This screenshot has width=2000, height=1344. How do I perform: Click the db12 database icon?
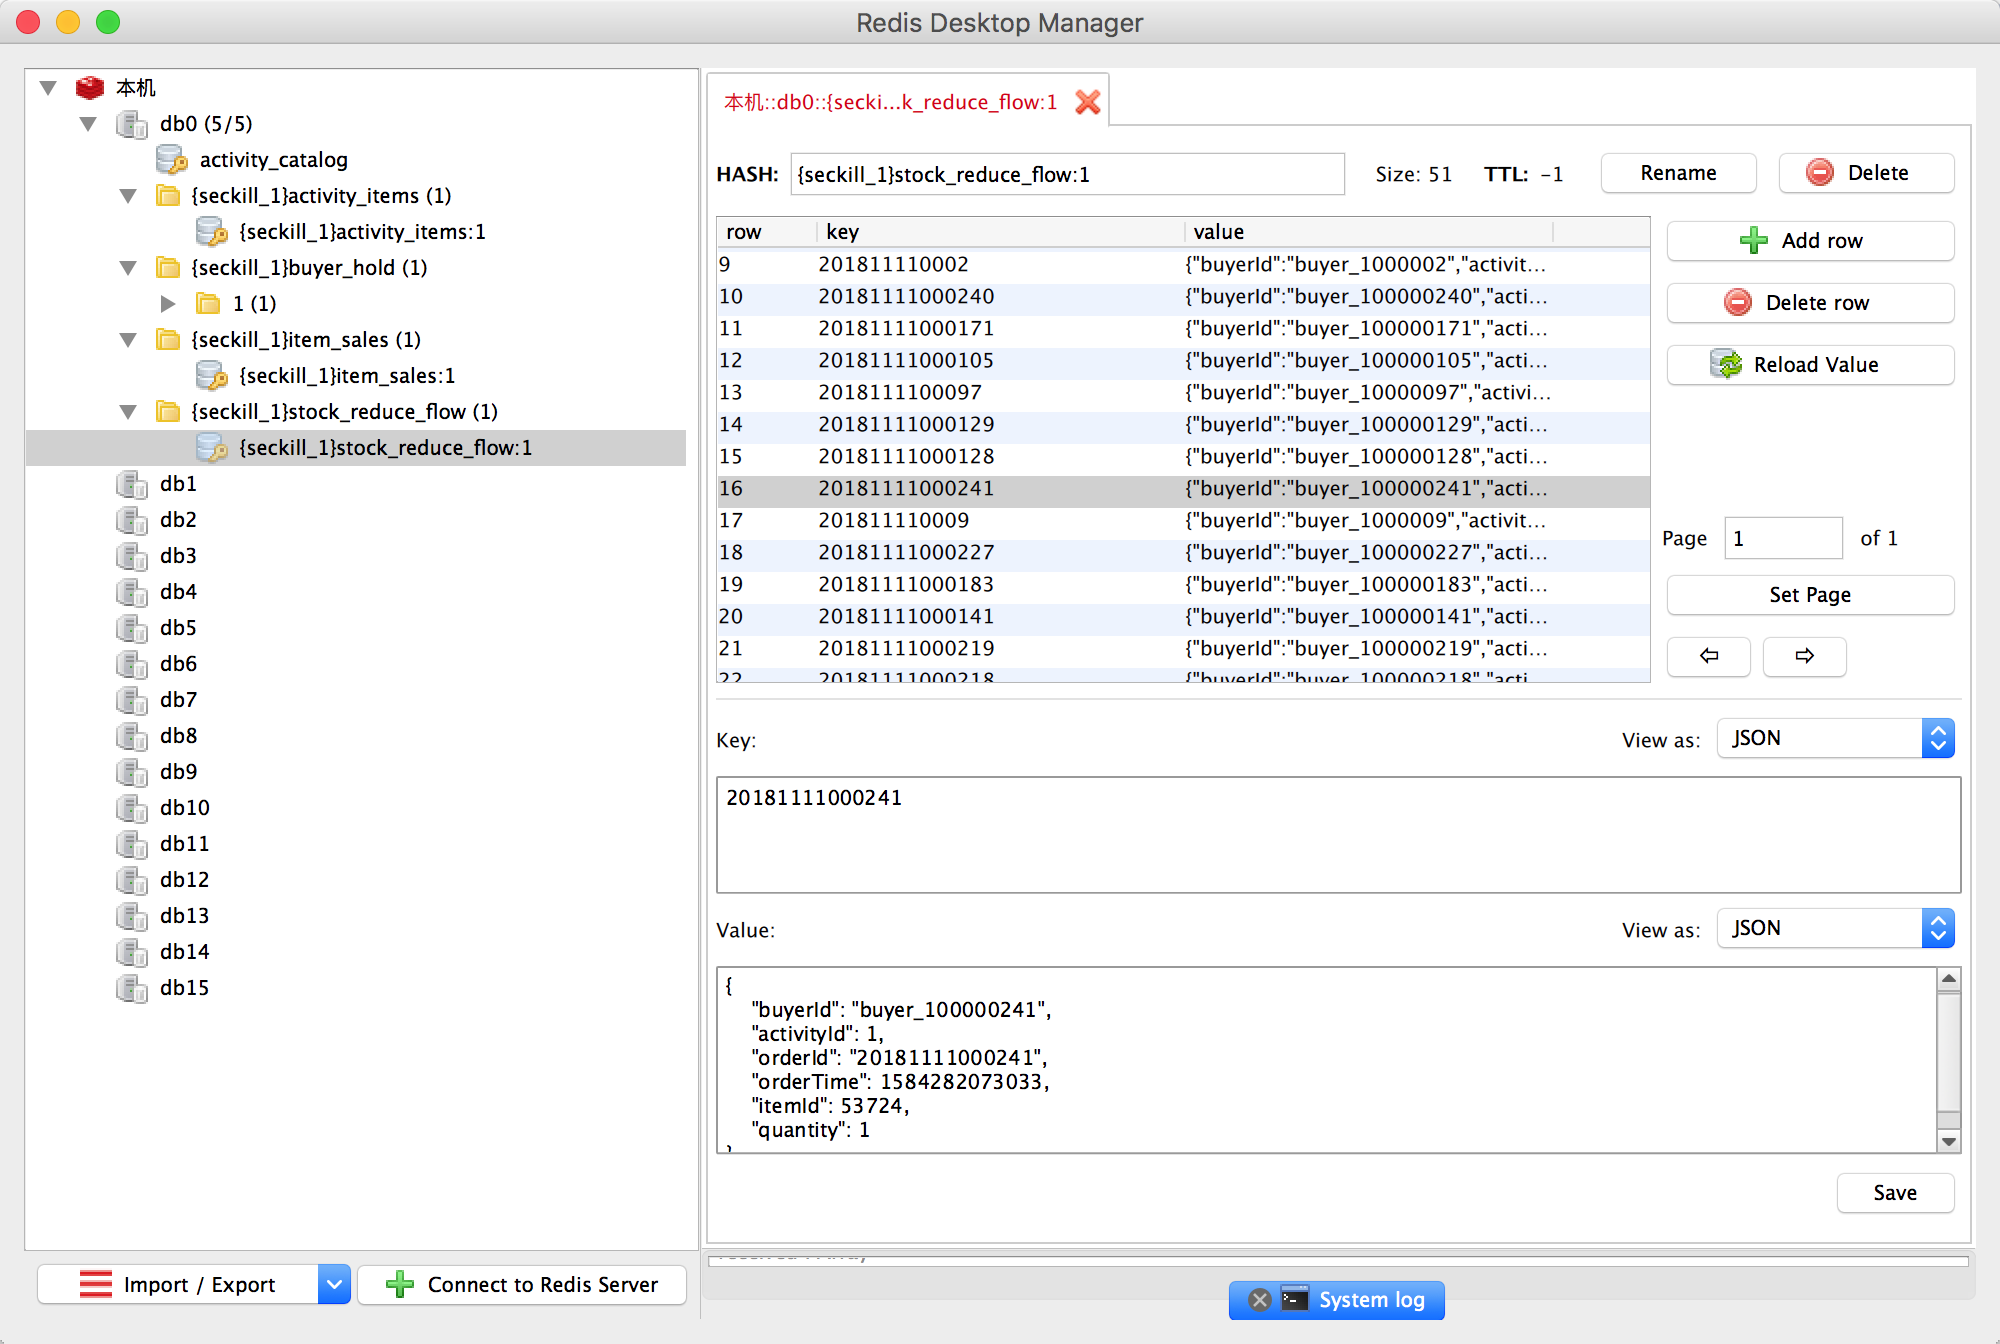coord(132,880)
